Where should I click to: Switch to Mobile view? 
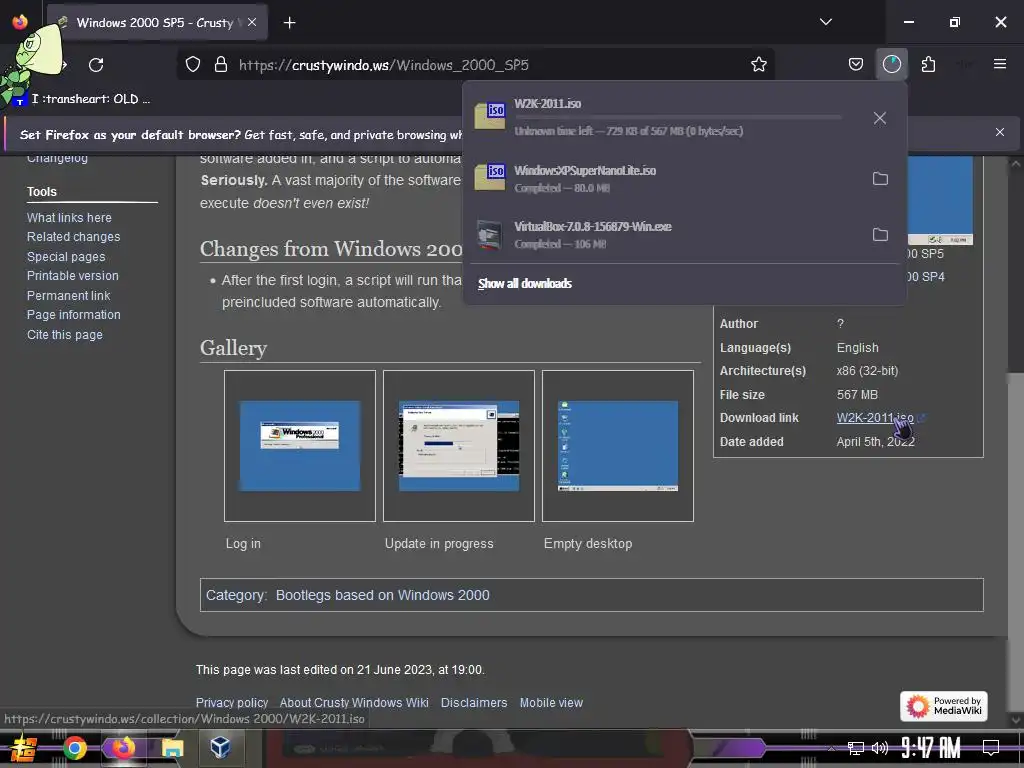click(551, 703)
